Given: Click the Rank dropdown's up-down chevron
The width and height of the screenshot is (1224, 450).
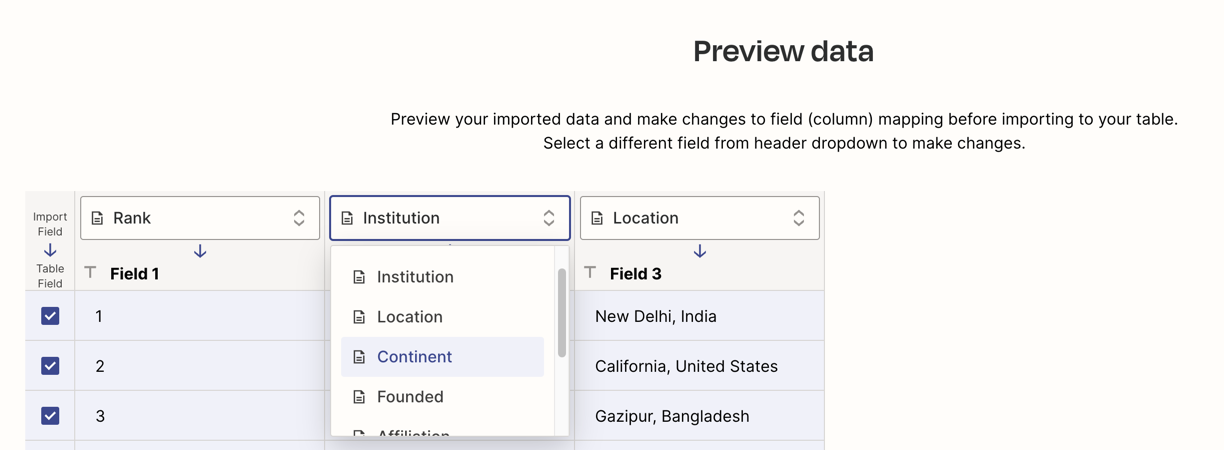Looking at the screenshot, I should point(299,218).
